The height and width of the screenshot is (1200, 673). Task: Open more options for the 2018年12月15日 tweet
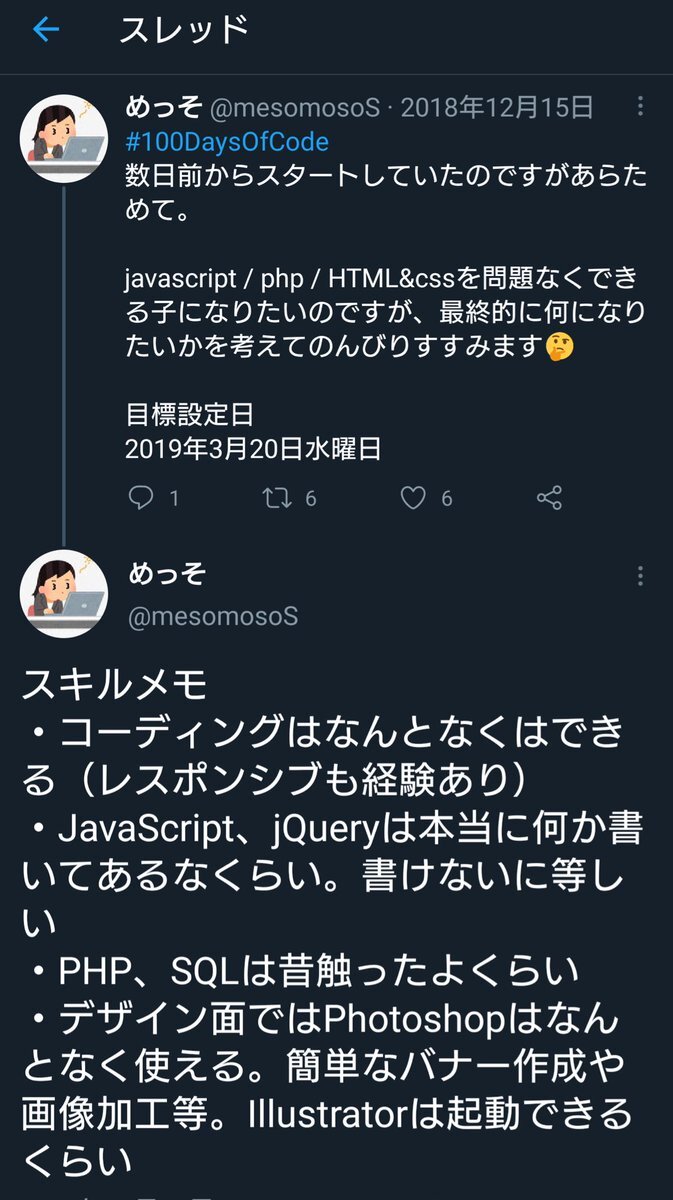[x=640, y=108]
